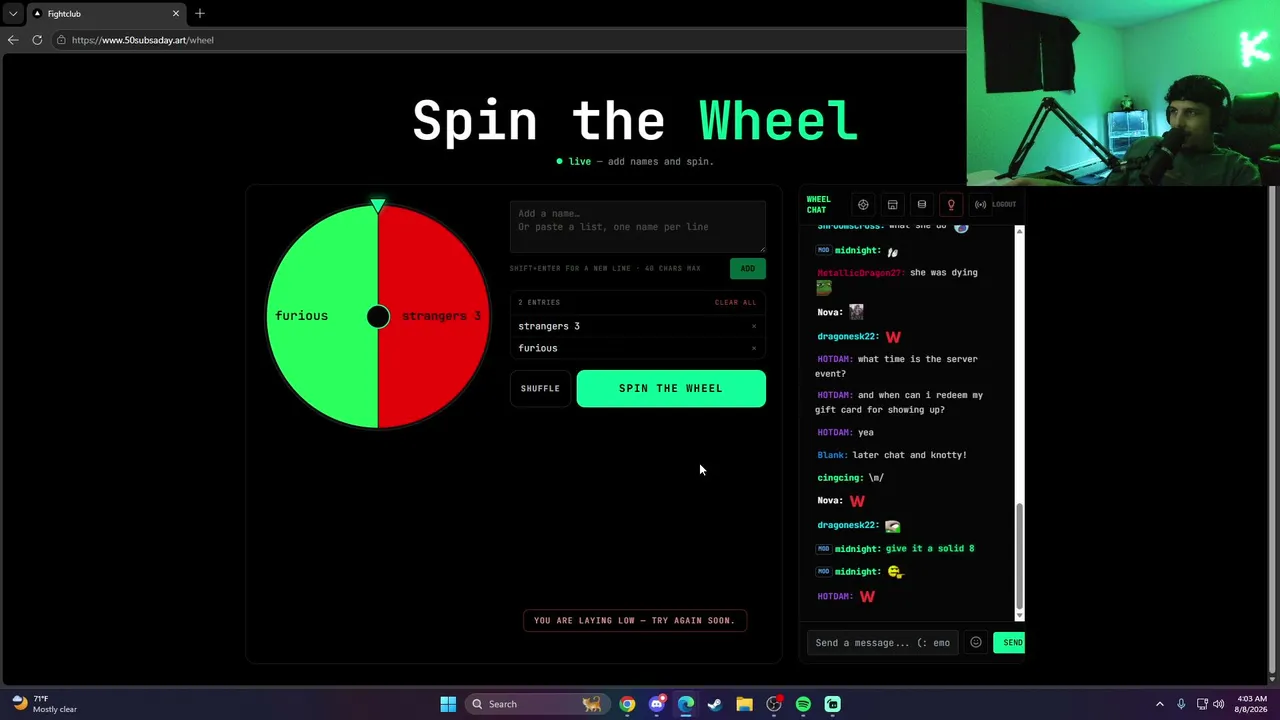Image resolution: width=1280 pixels, height=720 pixels.
Task: Open network settings tray icon
Action: (x=1202, y=704)
